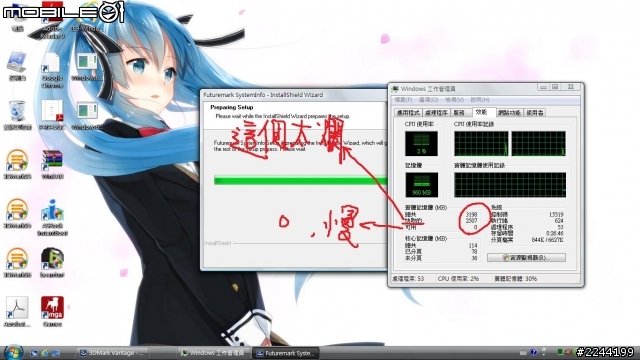Open the Options (選項) menu in Task Manager
This screenshot has width=640, height=360.
(x=428, y=100)
